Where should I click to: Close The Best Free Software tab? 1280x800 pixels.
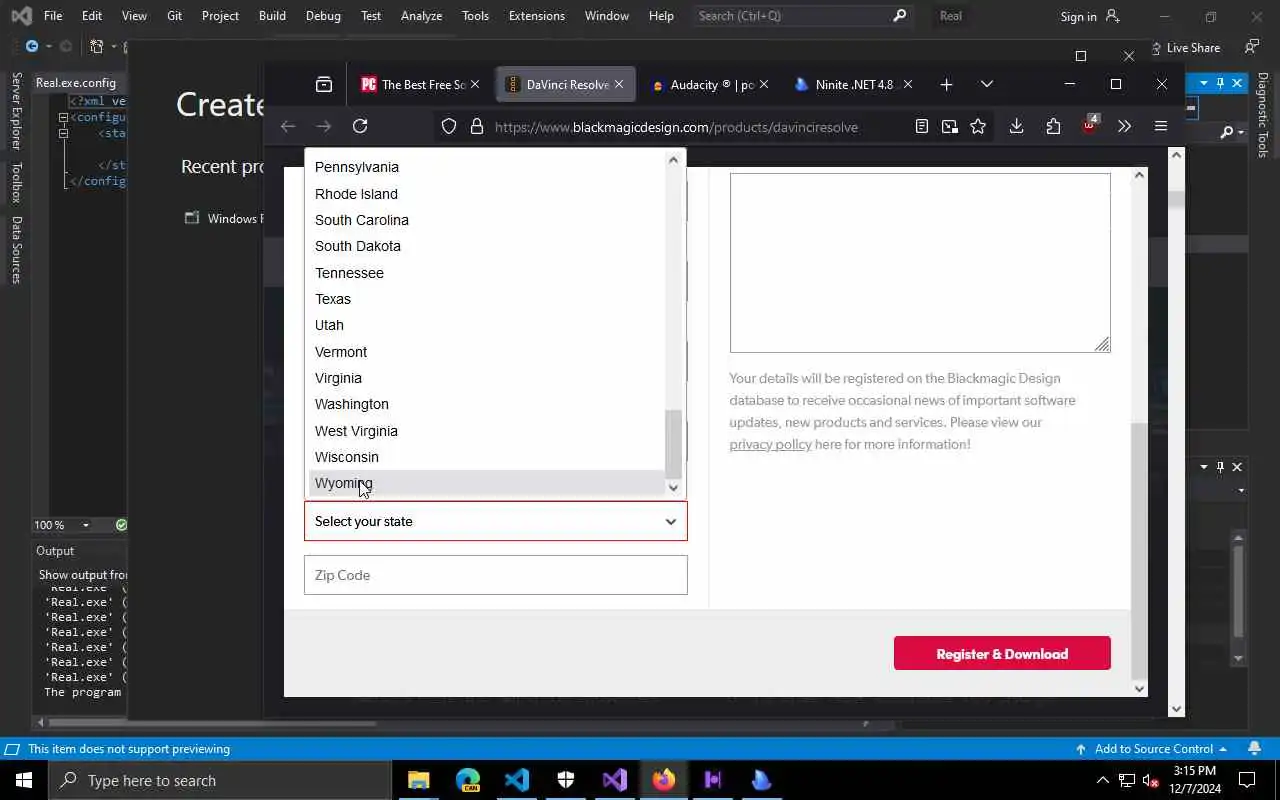[476, 85]
